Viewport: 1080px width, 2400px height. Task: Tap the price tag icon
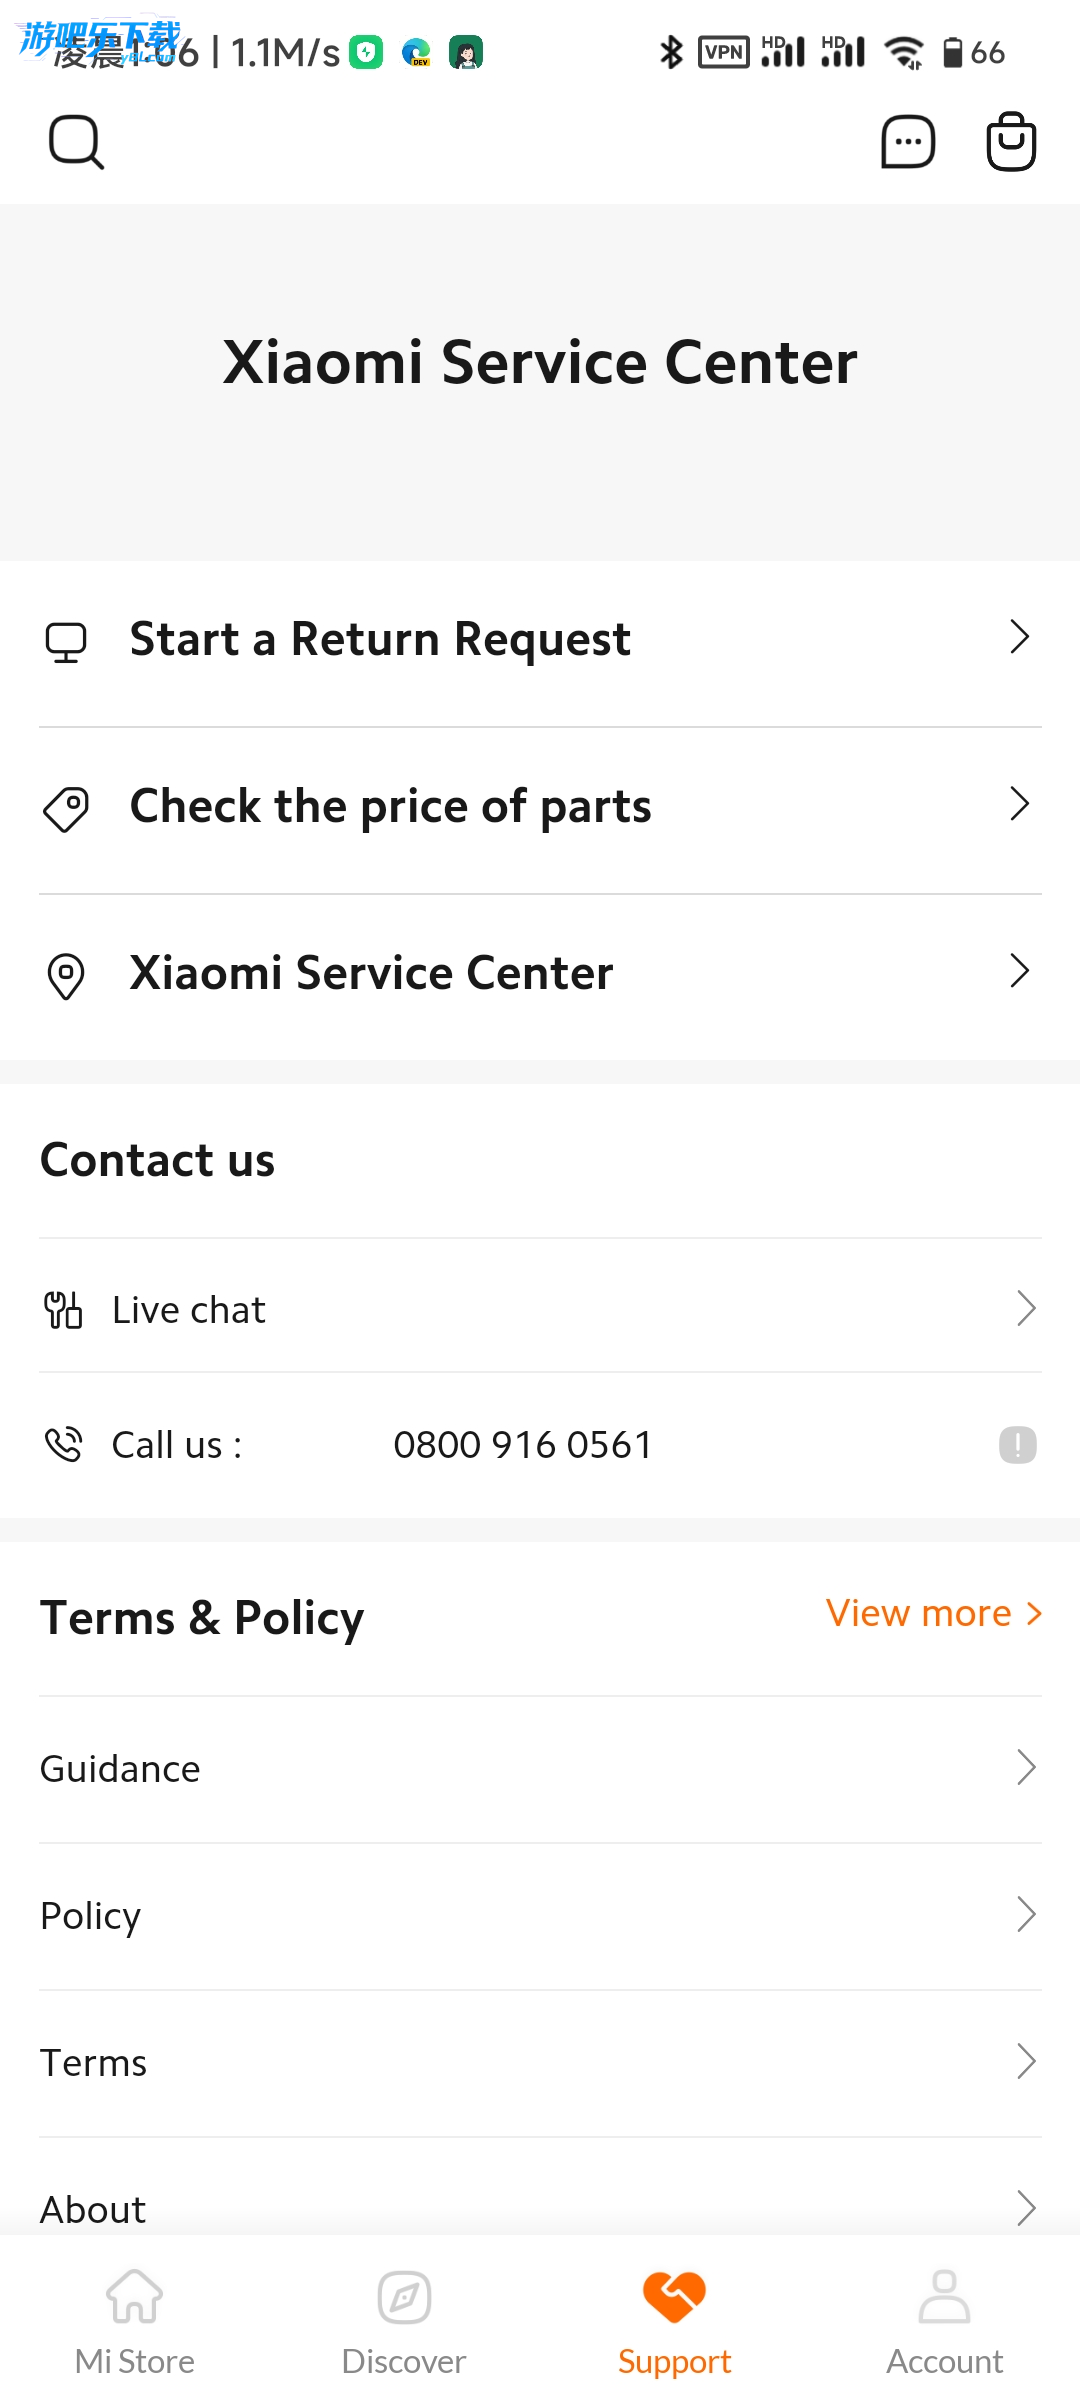click(66, 808)
